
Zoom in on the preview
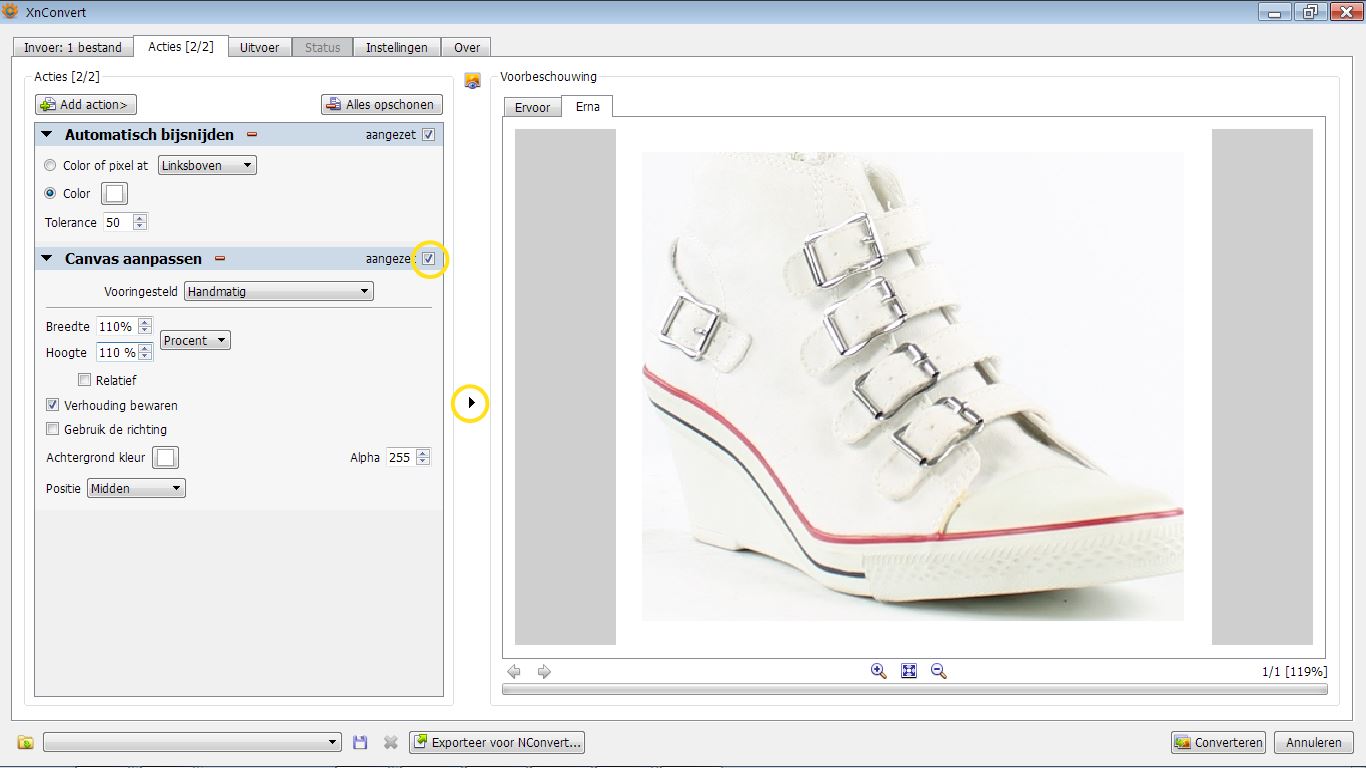click(x=878, y=671)
